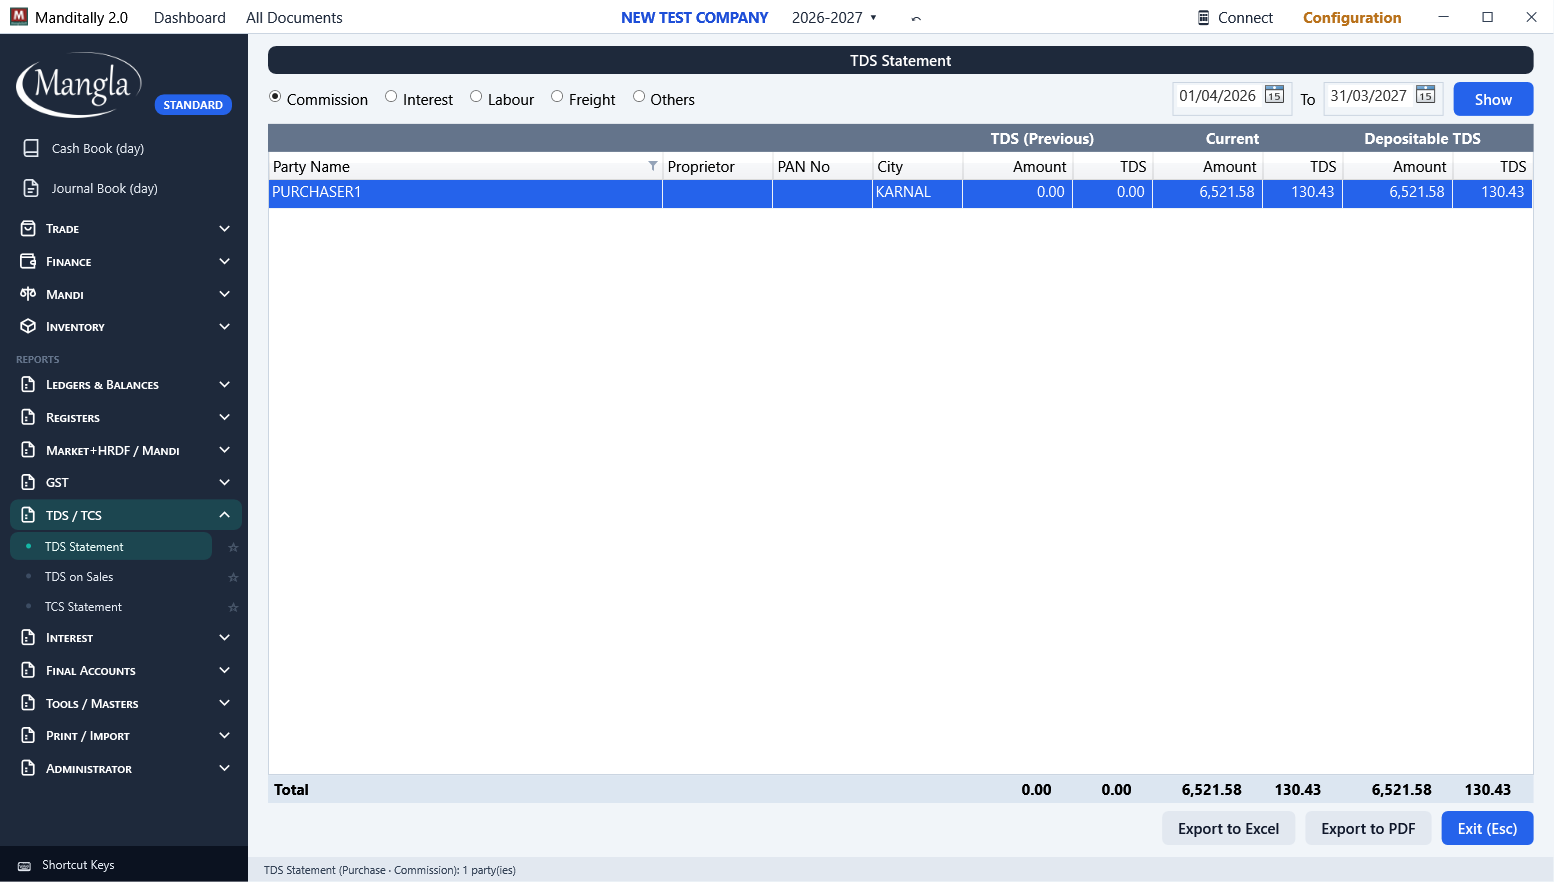Collapse the TDS / TCS section chevron
This screenshot has width=1554, height=882.
click(x=225, y=515)
